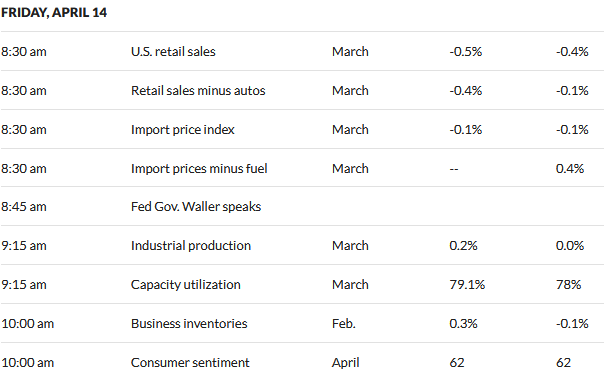This screenshot has height=376, width=604.
Task: Select the Friday, April 14 heading
Action: click(54, 13)
